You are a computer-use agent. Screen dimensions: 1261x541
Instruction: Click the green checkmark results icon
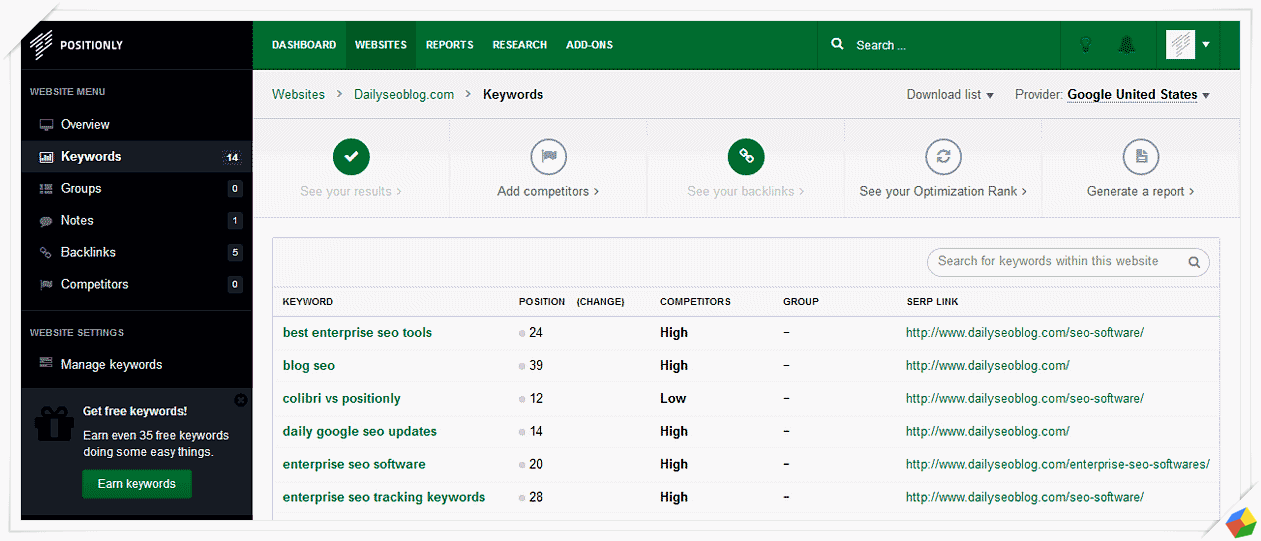(351, 156)
